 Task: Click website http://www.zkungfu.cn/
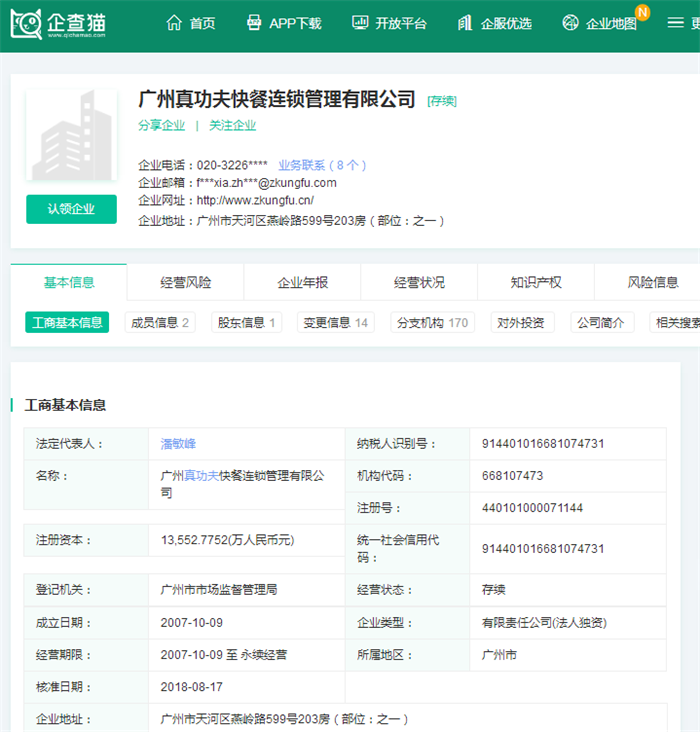click(x=255, y=200)
